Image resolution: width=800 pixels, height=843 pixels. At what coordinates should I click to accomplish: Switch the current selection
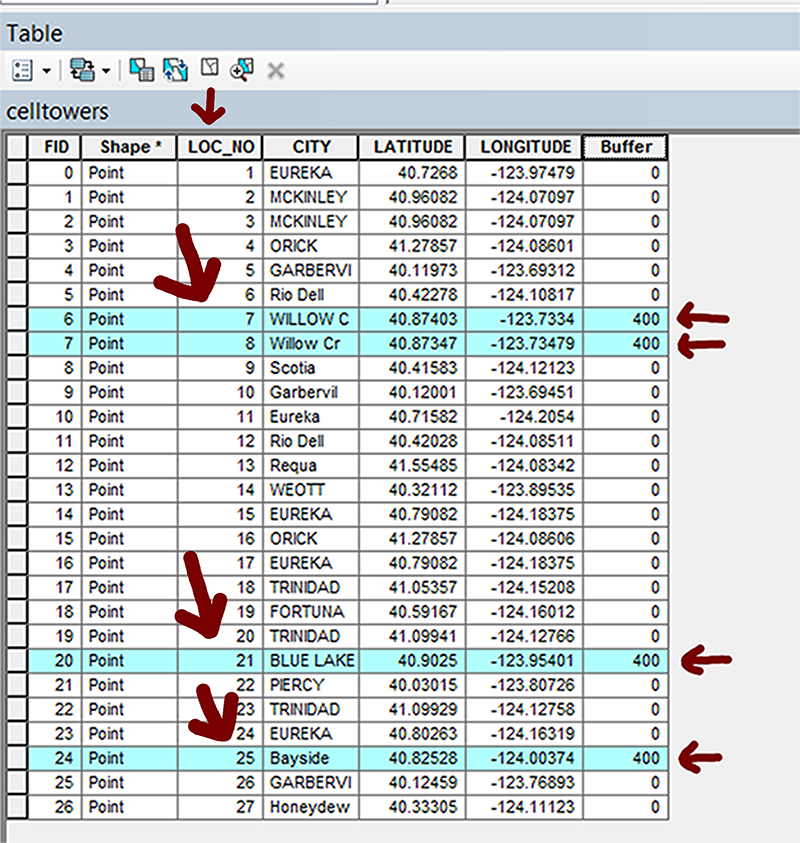175,70
